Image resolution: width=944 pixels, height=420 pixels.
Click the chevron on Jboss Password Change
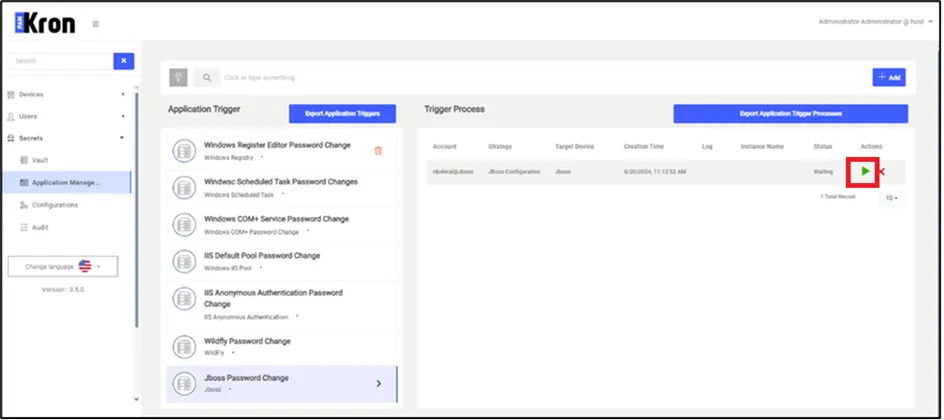coord(379,383)
